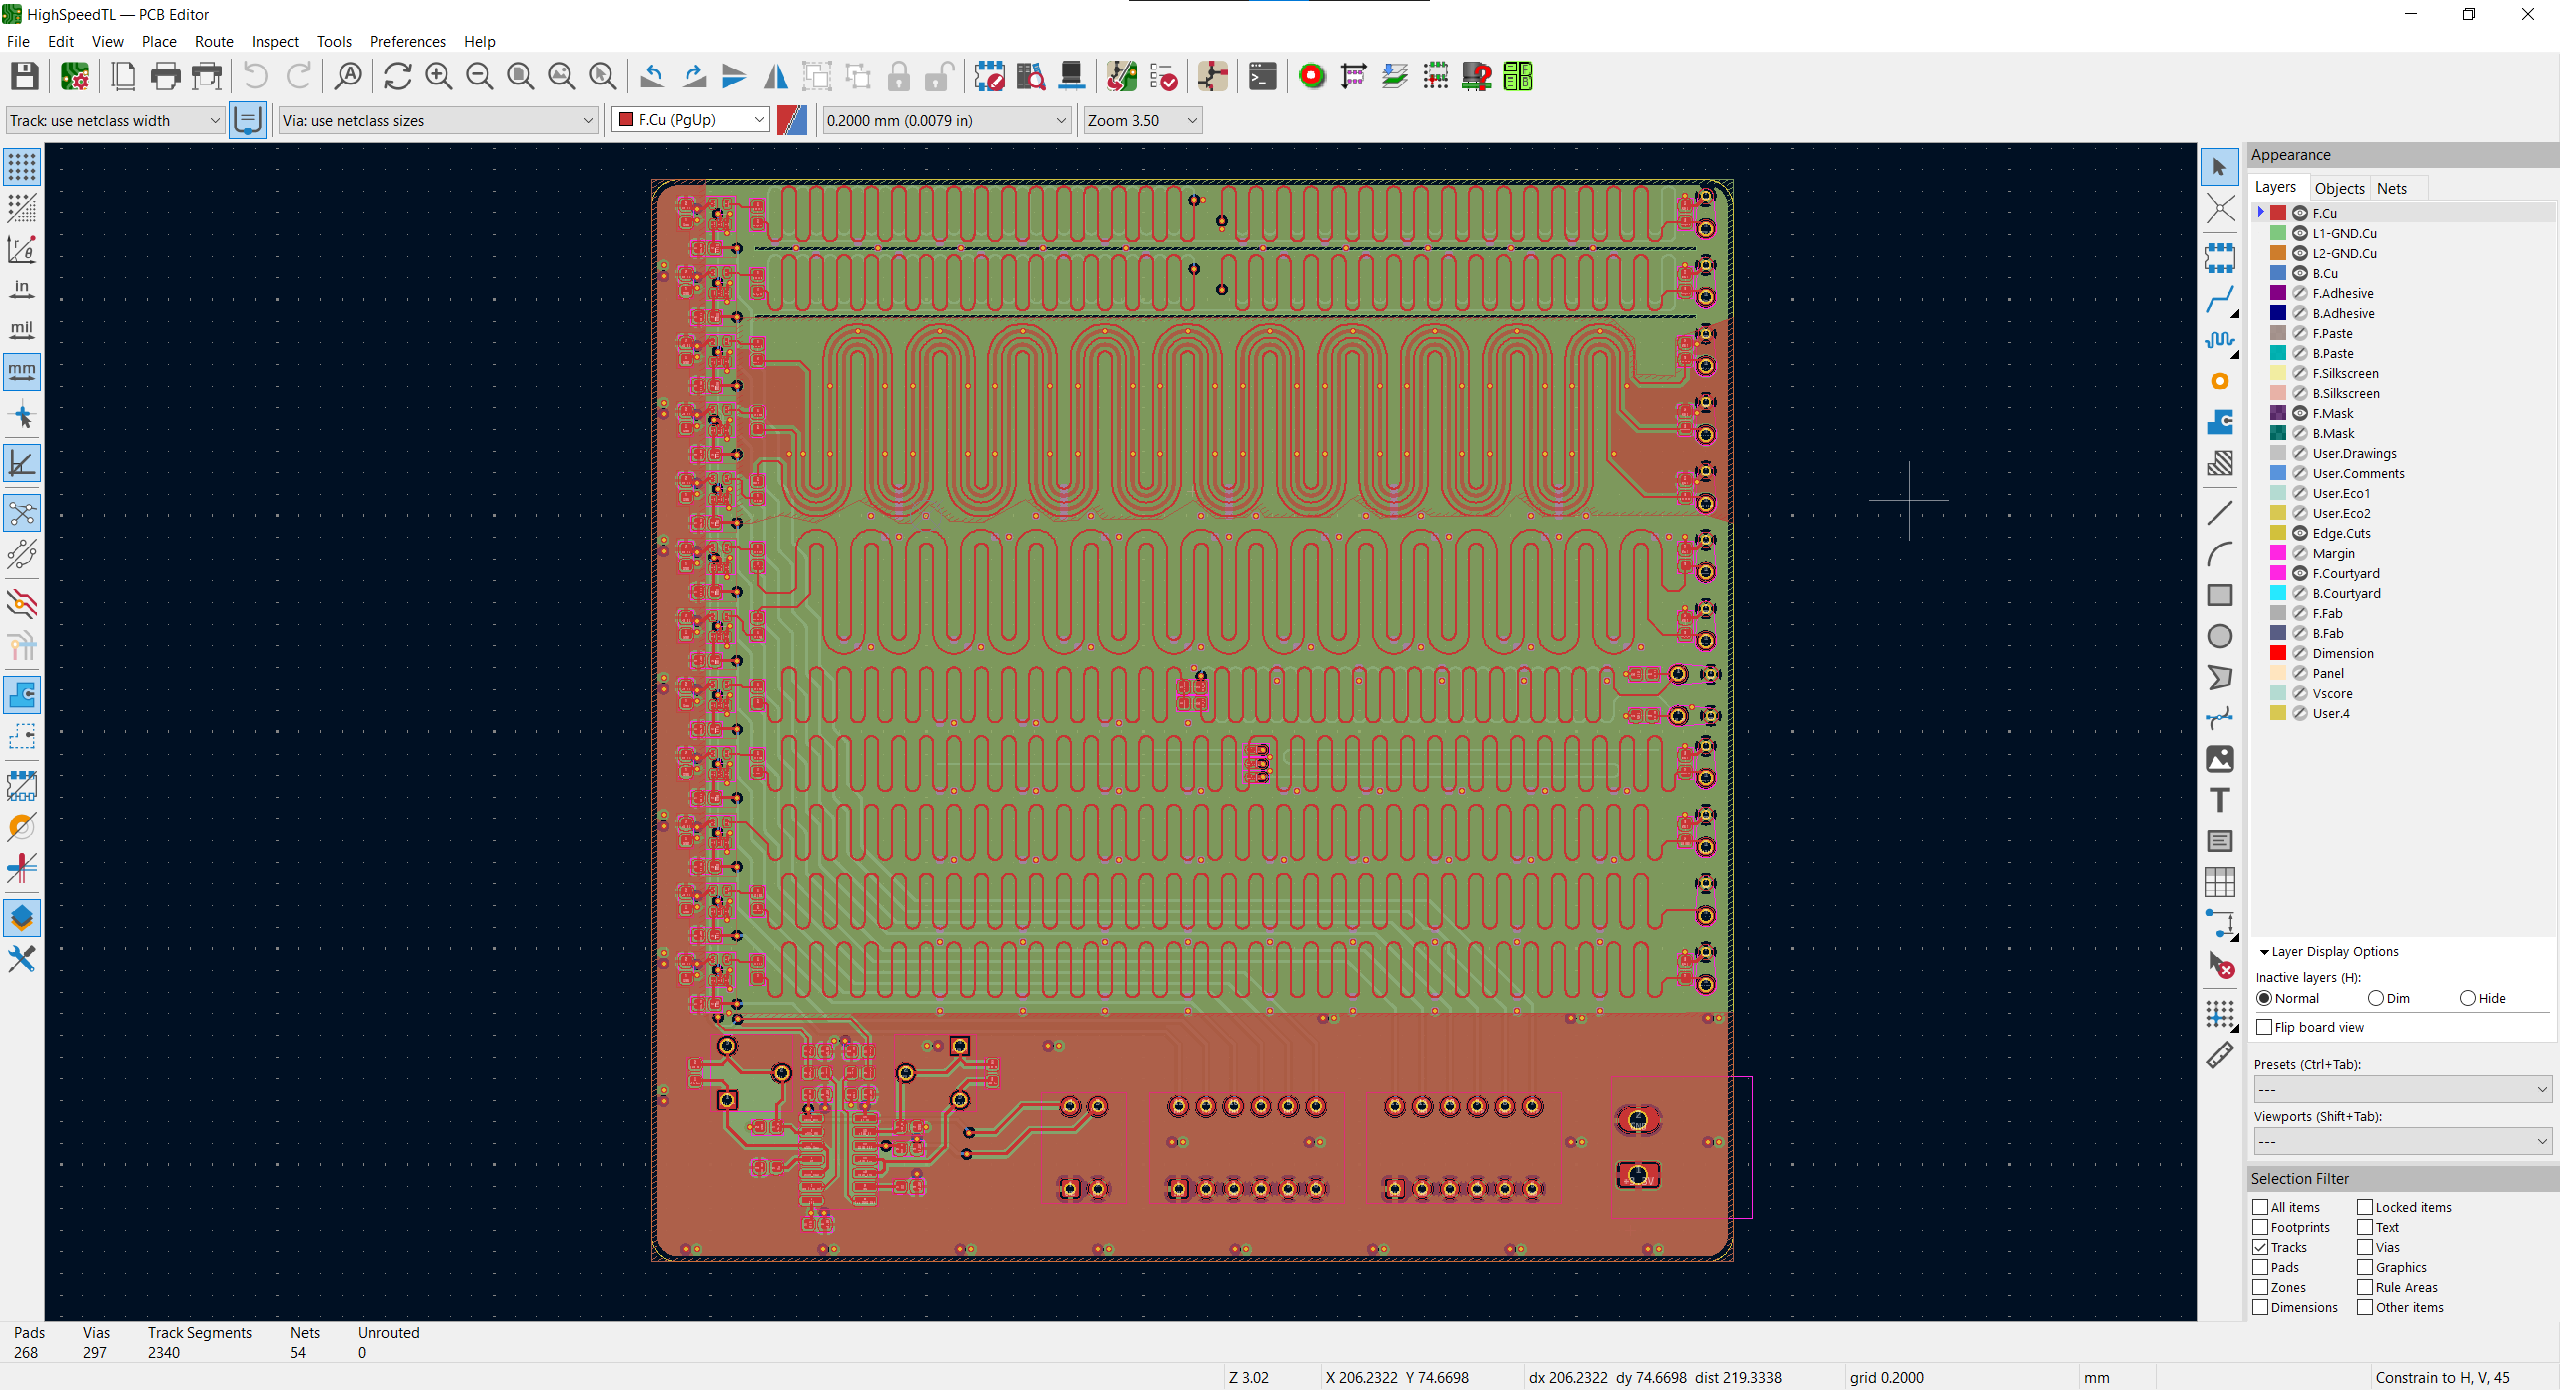2560x1390 pixels.
Task: Select the Dim inactive layers option
Action: point(2376,998)
